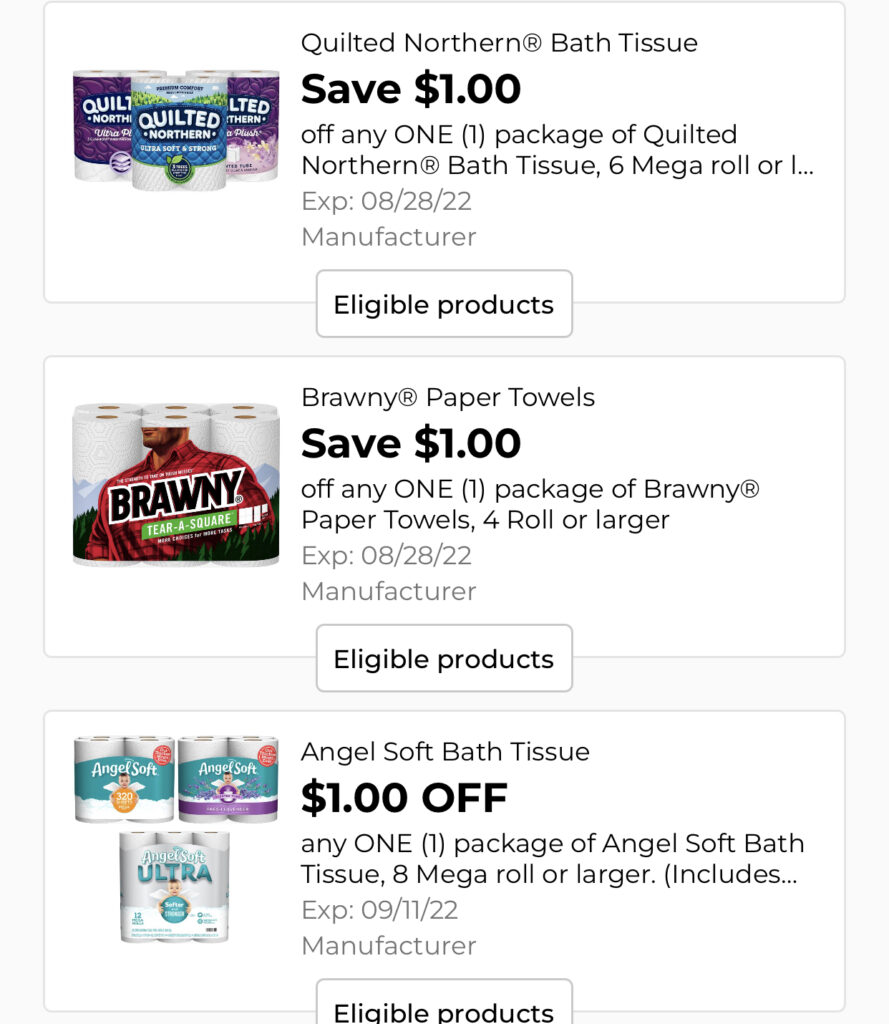
Task: Select the Quilted Northern® Bath Tissue title
Action: click(x=499, y=43)
